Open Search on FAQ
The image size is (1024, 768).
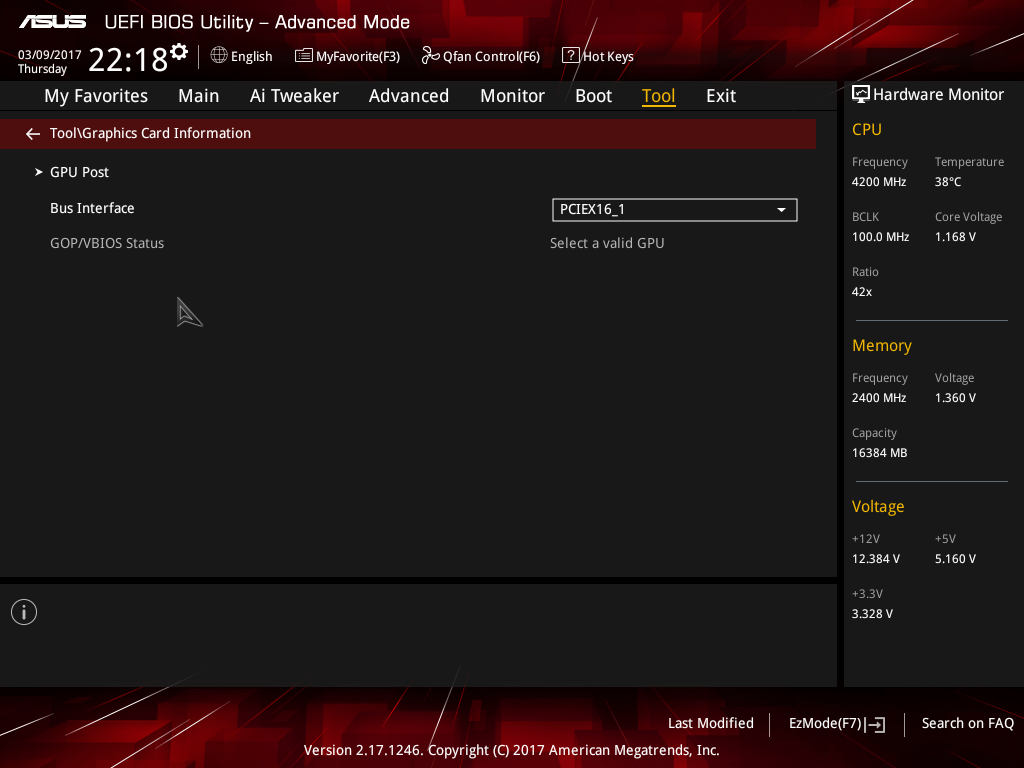968,724
